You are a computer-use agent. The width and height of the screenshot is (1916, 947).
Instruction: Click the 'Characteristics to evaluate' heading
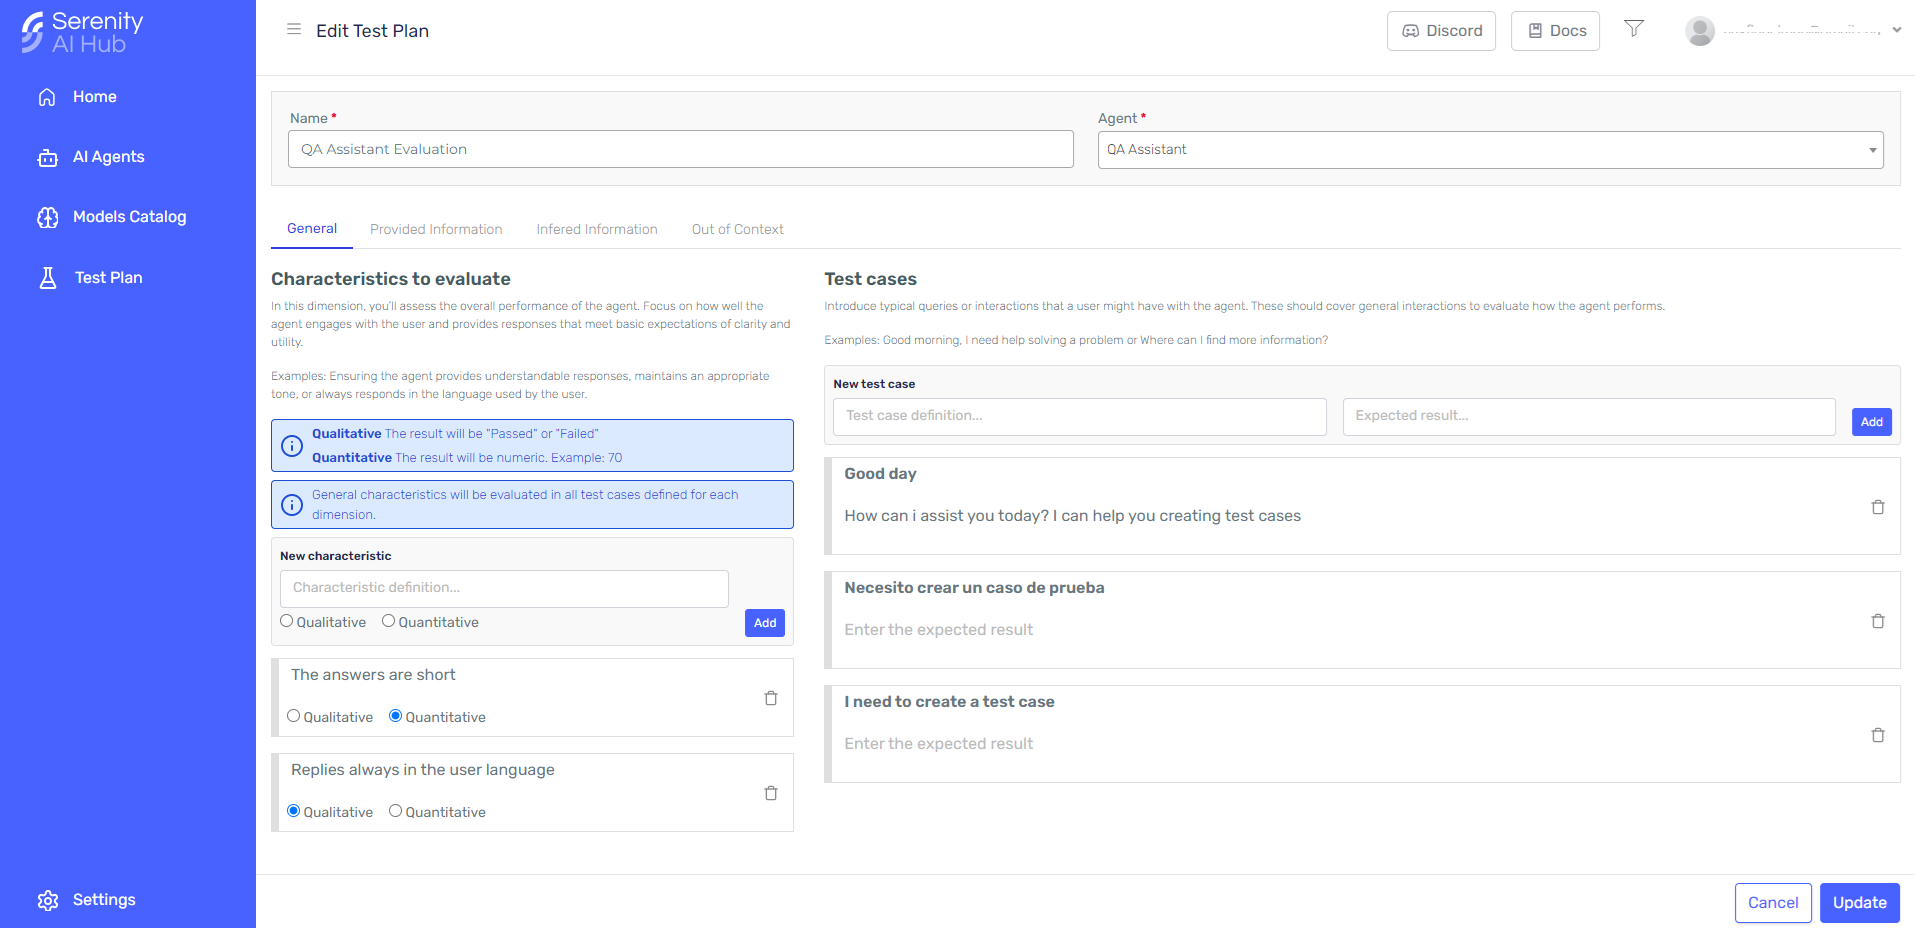pos(391,279)
